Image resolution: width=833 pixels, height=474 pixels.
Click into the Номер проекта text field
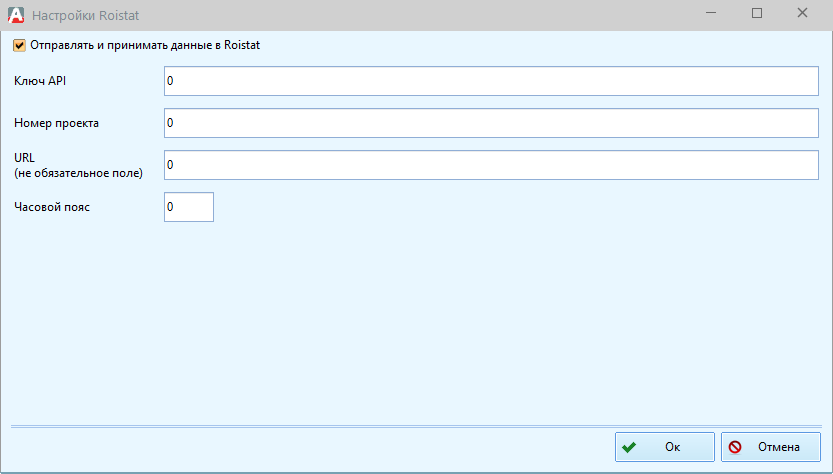tap(491, 123)
